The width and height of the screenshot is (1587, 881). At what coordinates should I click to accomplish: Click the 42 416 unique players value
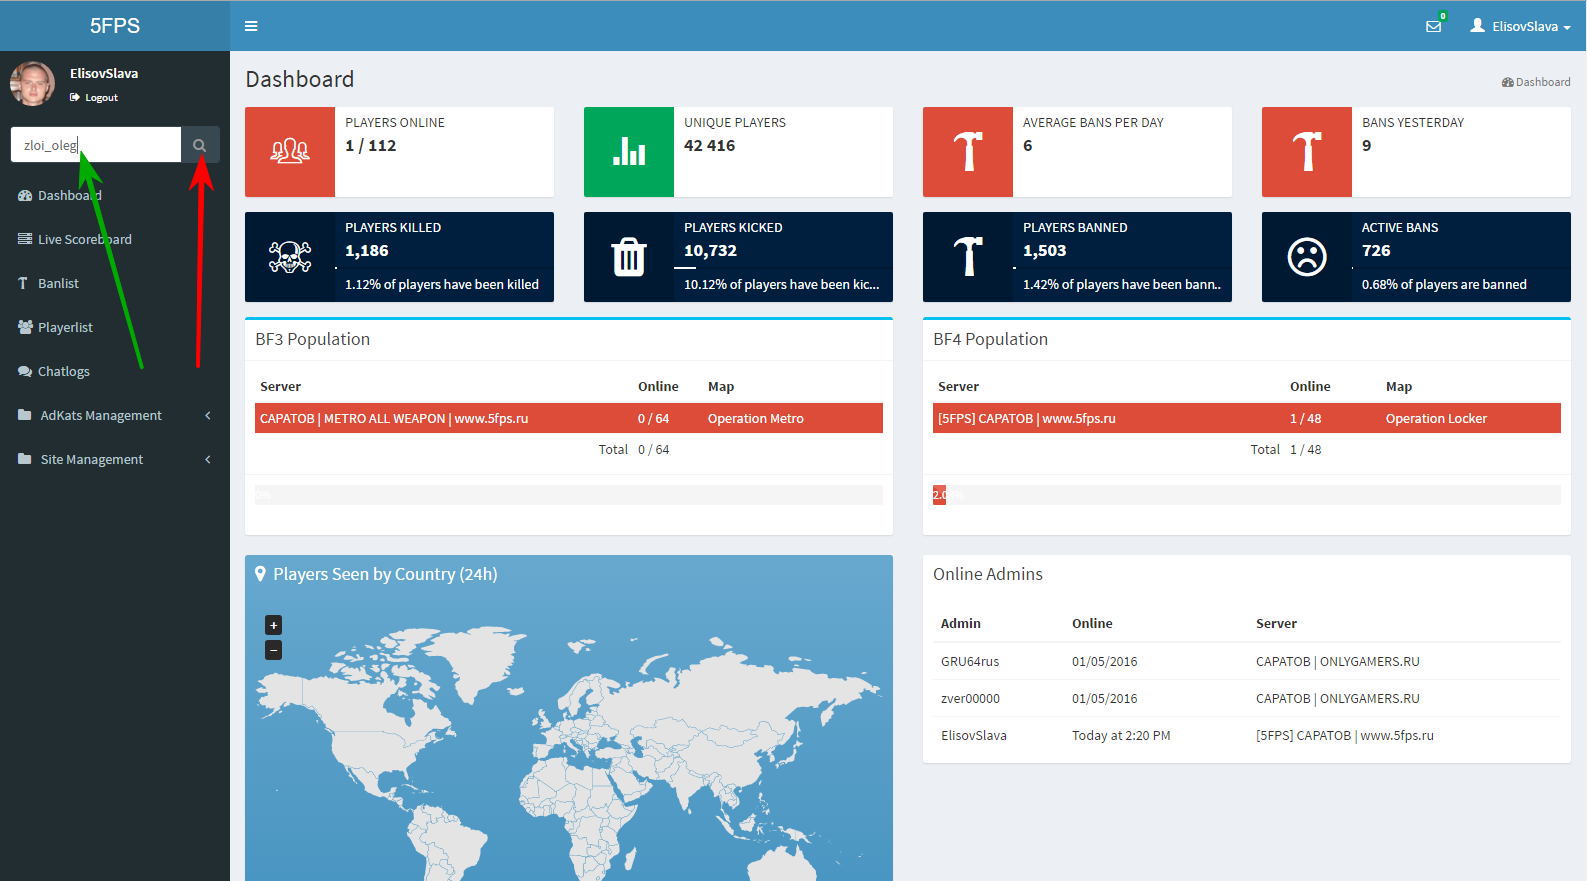click(709, 146)
